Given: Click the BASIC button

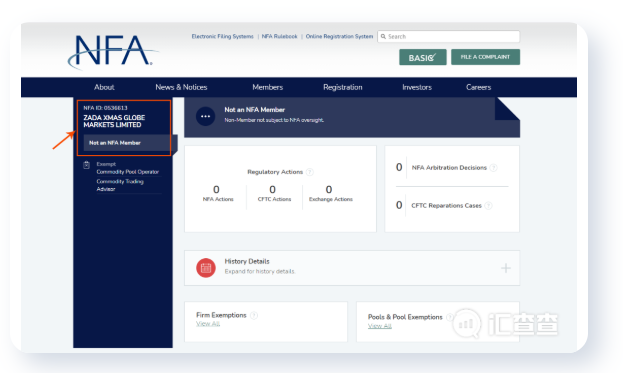Looking at the screenshot, I should 423,57.
